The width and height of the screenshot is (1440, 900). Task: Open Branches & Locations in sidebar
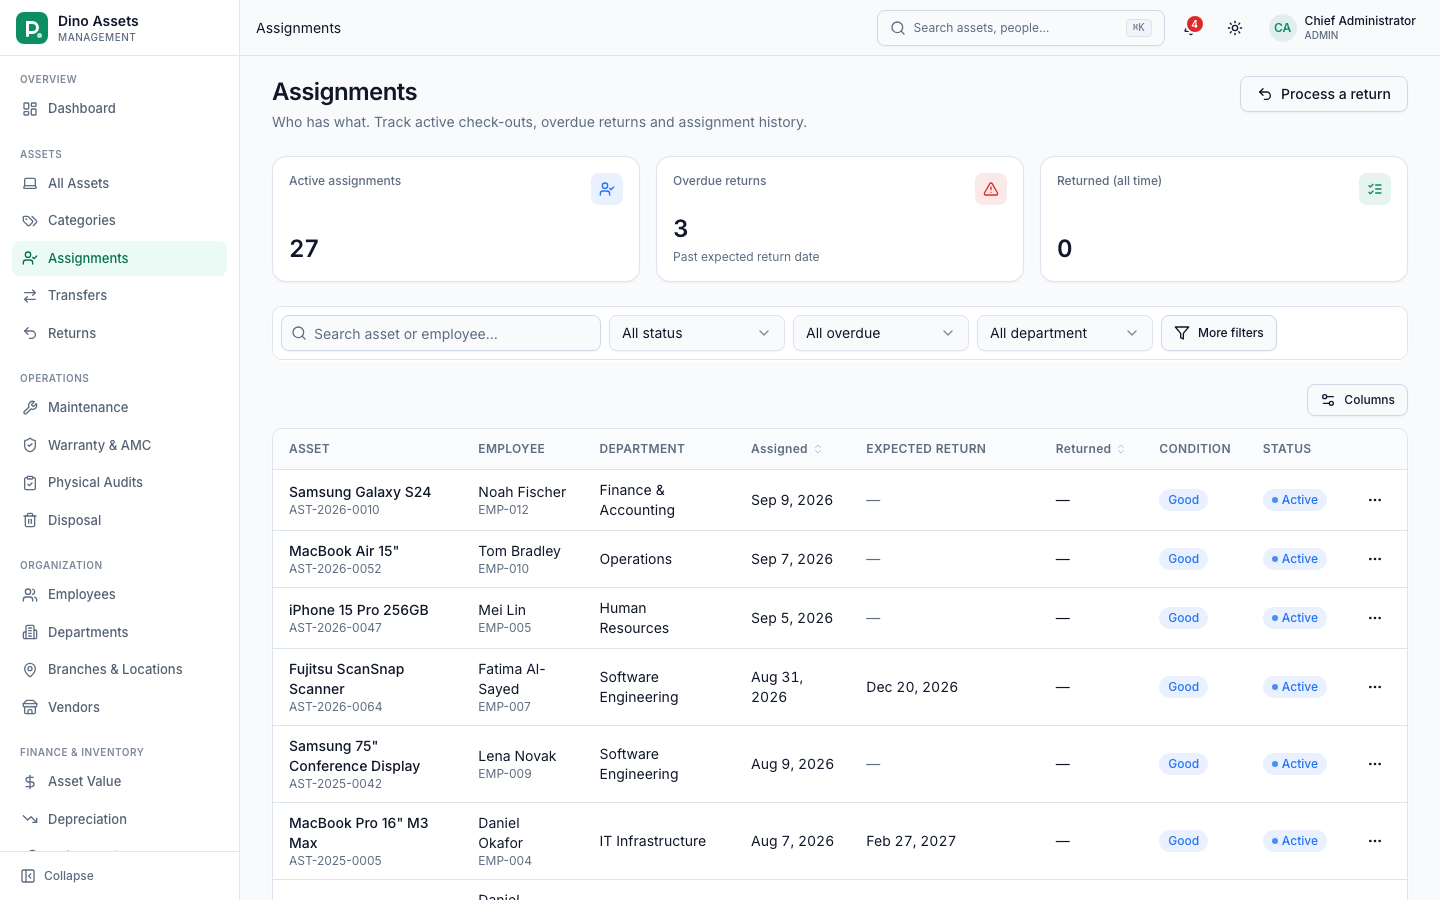[119, 669]
